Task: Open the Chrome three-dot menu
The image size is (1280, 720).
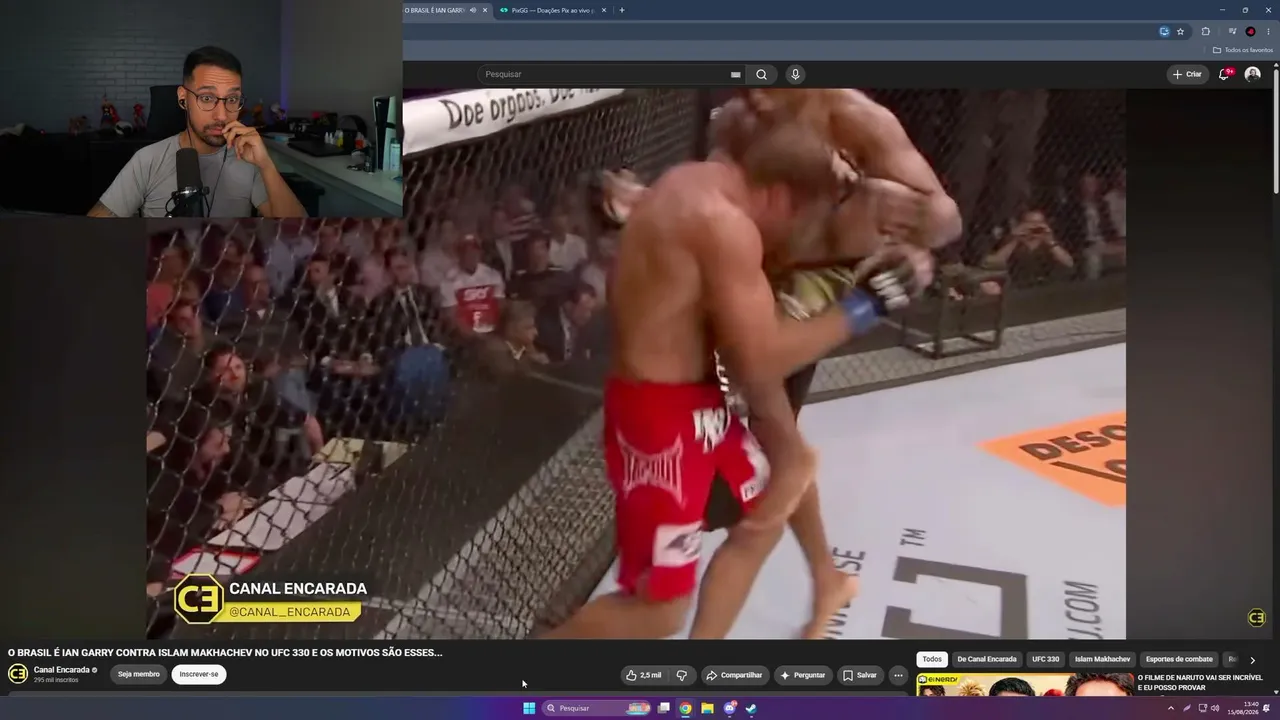Action: coord(1268,31)
